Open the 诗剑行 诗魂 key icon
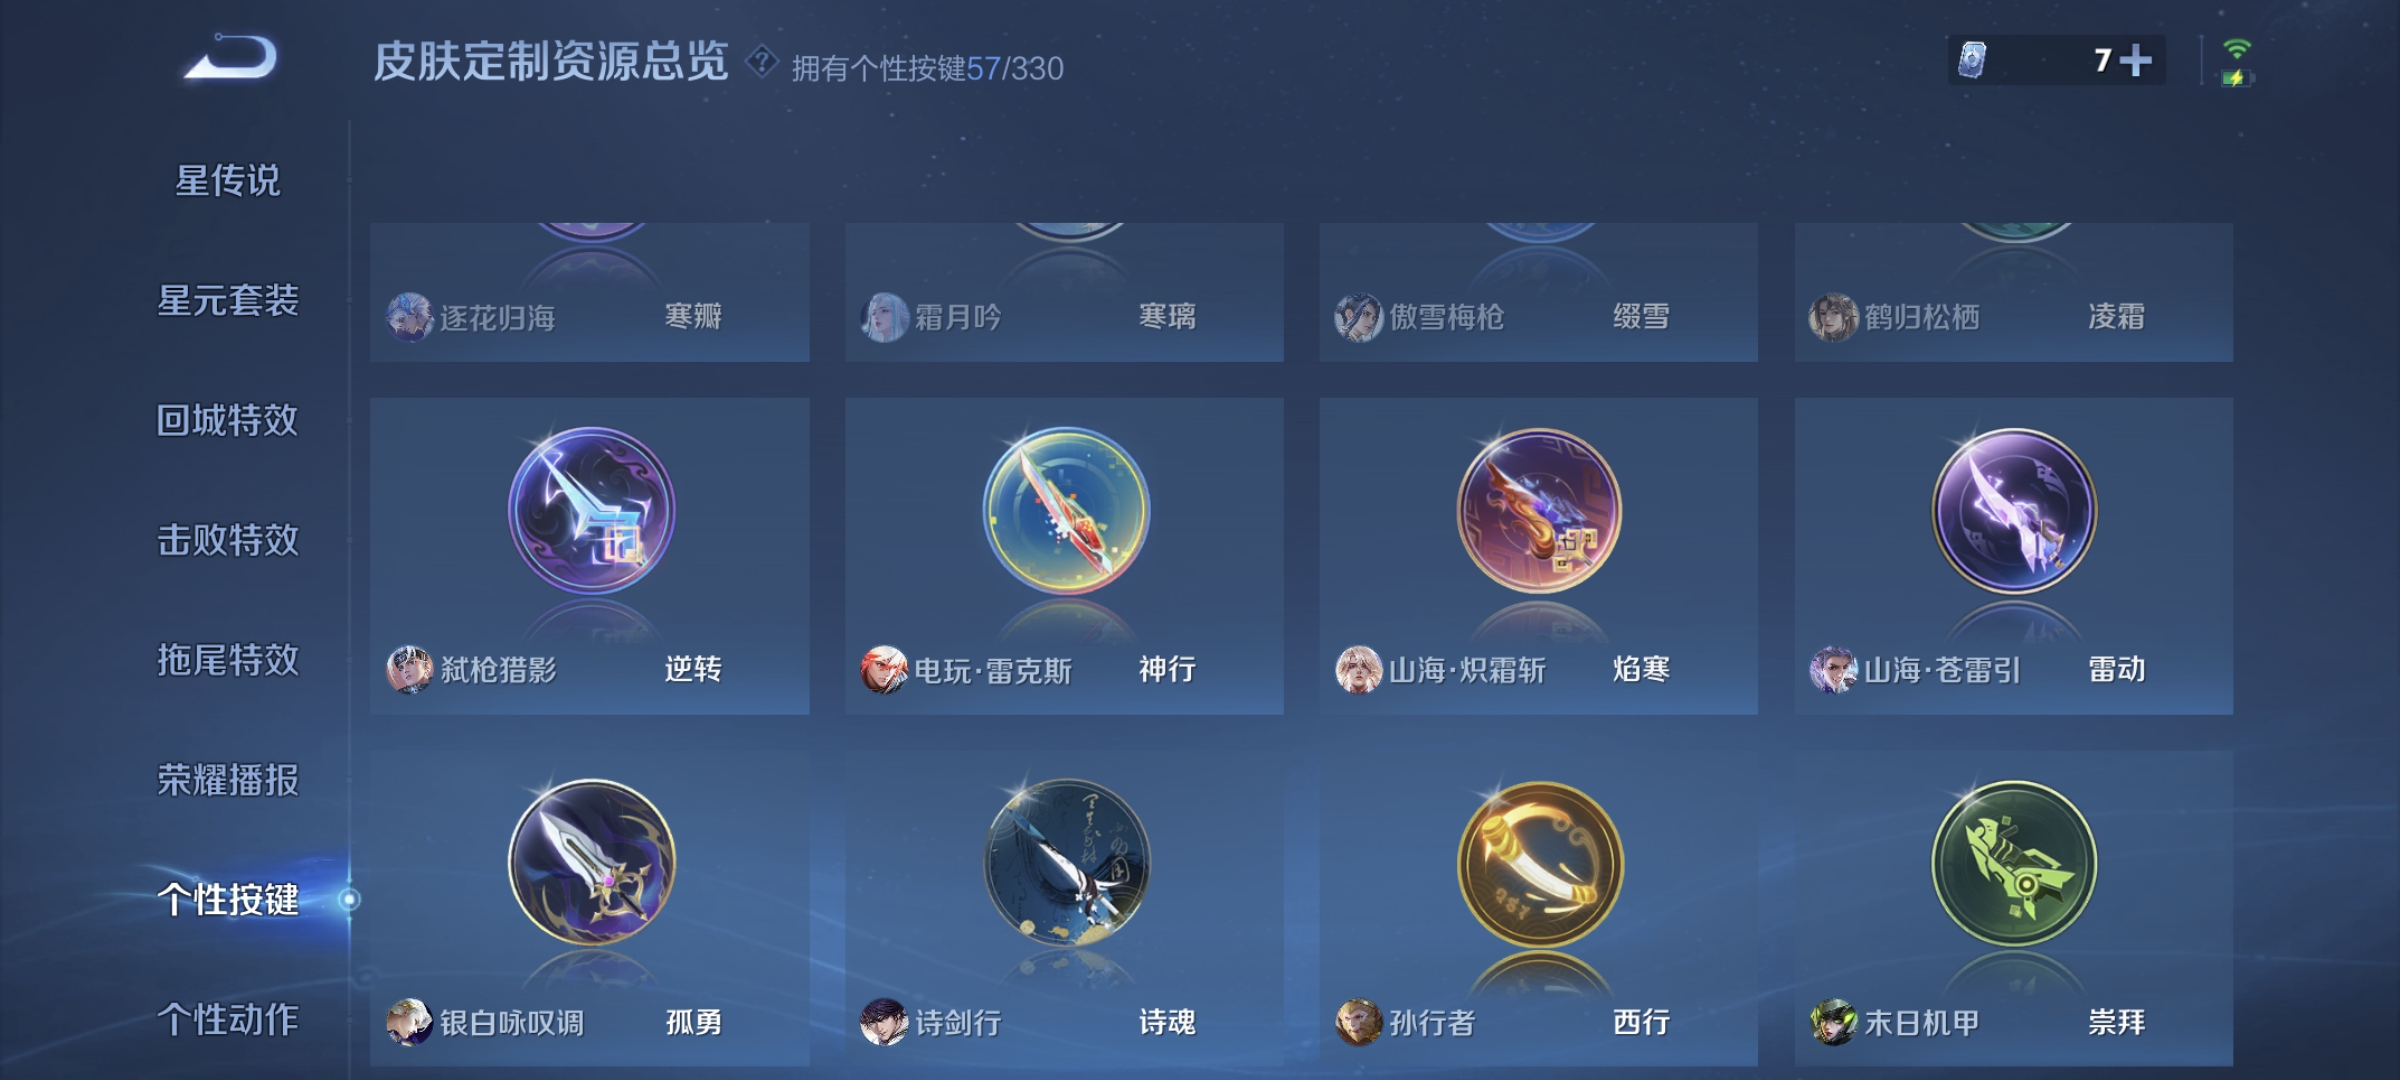Viewport: 2400px width, 1080px height. (1066, 863)
